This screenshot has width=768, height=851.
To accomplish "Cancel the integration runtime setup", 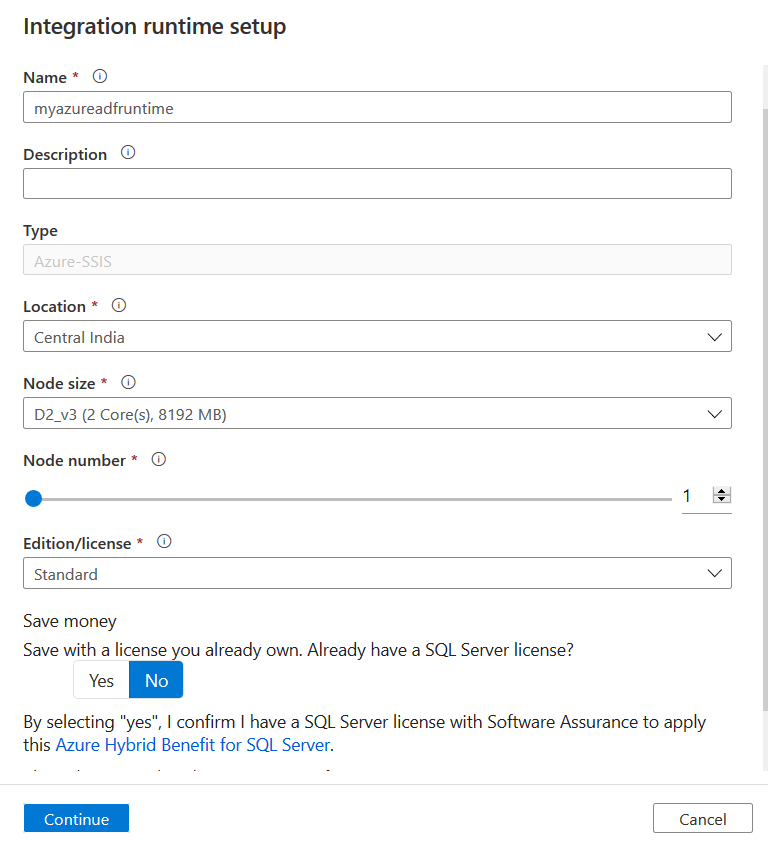I will tap(702, 819).
